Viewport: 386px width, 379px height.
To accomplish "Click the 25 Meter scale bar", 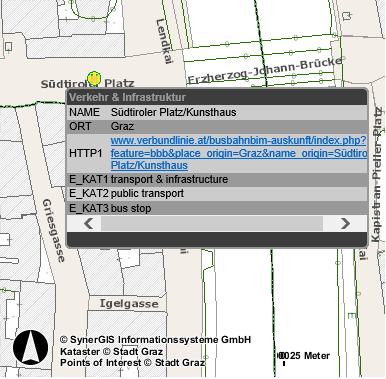I will [303, 357].
